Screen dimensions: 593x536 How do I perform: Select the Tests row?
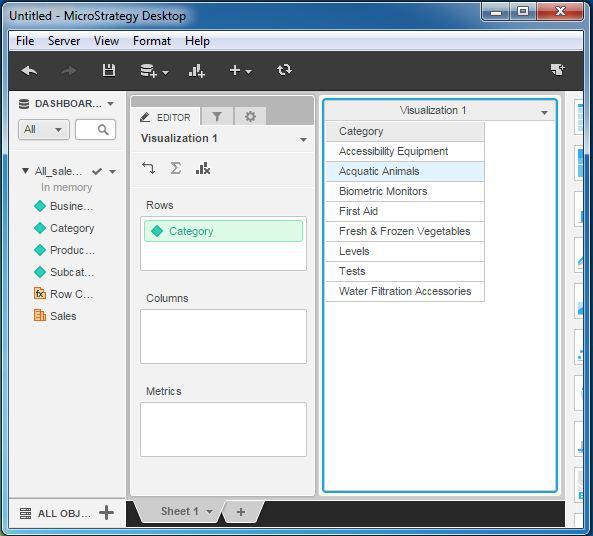pos(405,272)
